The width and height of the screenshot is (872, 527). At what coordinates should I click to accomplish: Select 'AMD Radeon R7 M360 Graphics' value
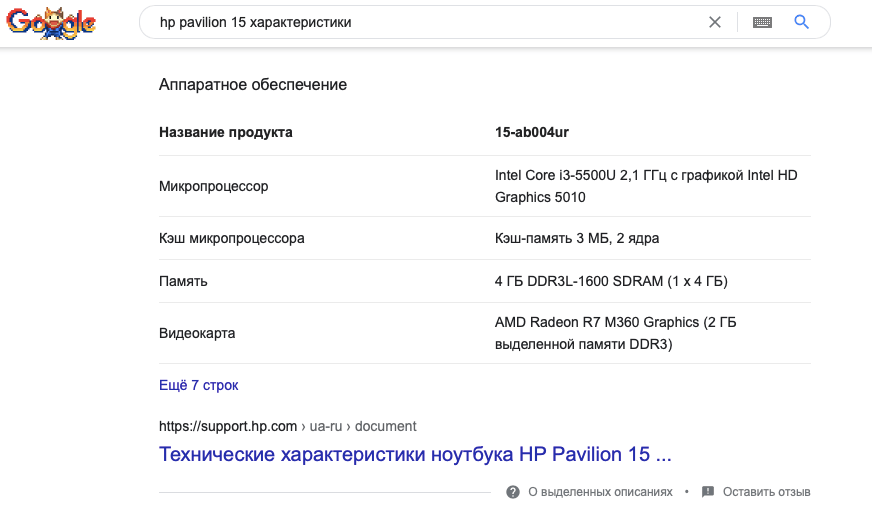[x=616, y=333]
